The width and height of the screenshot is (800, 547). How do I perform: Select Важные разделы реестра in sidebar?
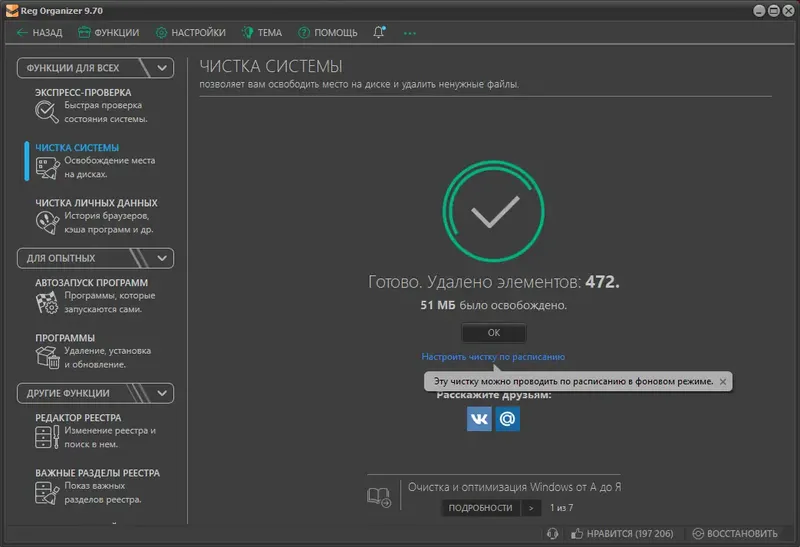[x=97, y=473]
